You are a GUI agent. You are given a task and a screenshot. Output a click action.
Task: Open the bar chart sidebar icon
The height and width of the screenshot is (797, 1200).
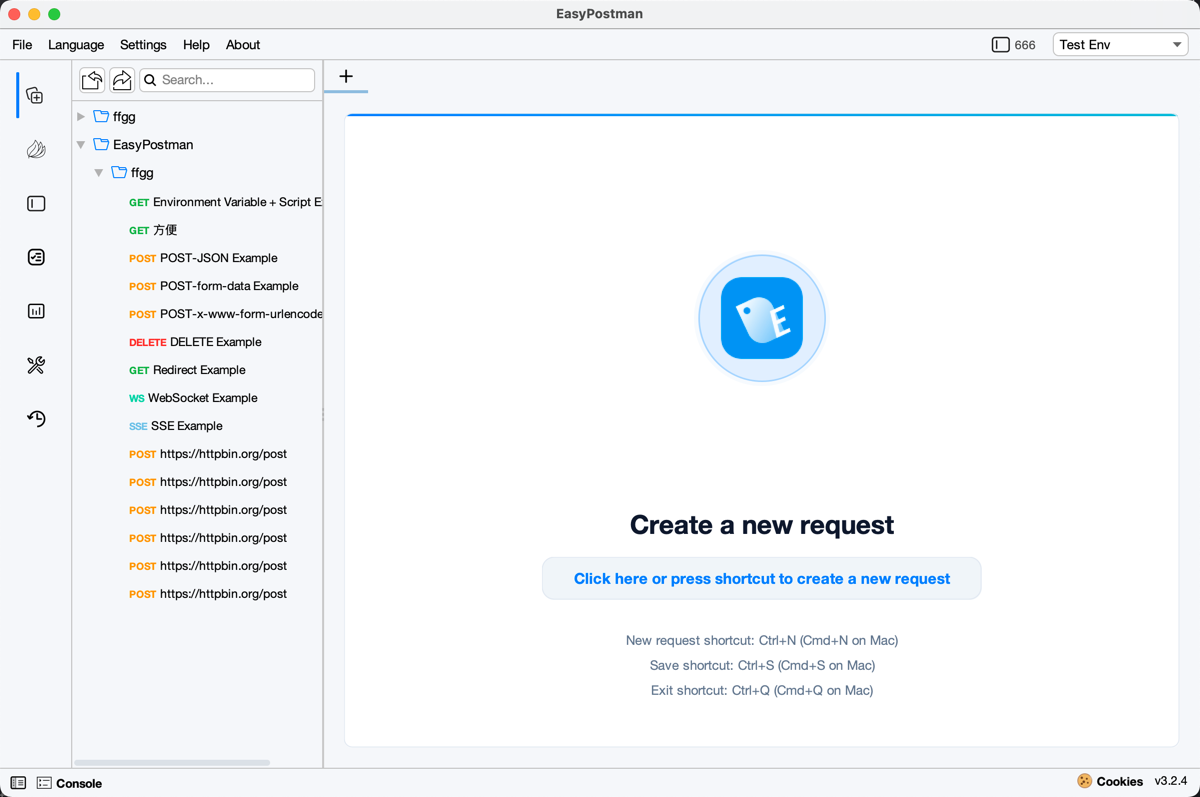(36, 311)
